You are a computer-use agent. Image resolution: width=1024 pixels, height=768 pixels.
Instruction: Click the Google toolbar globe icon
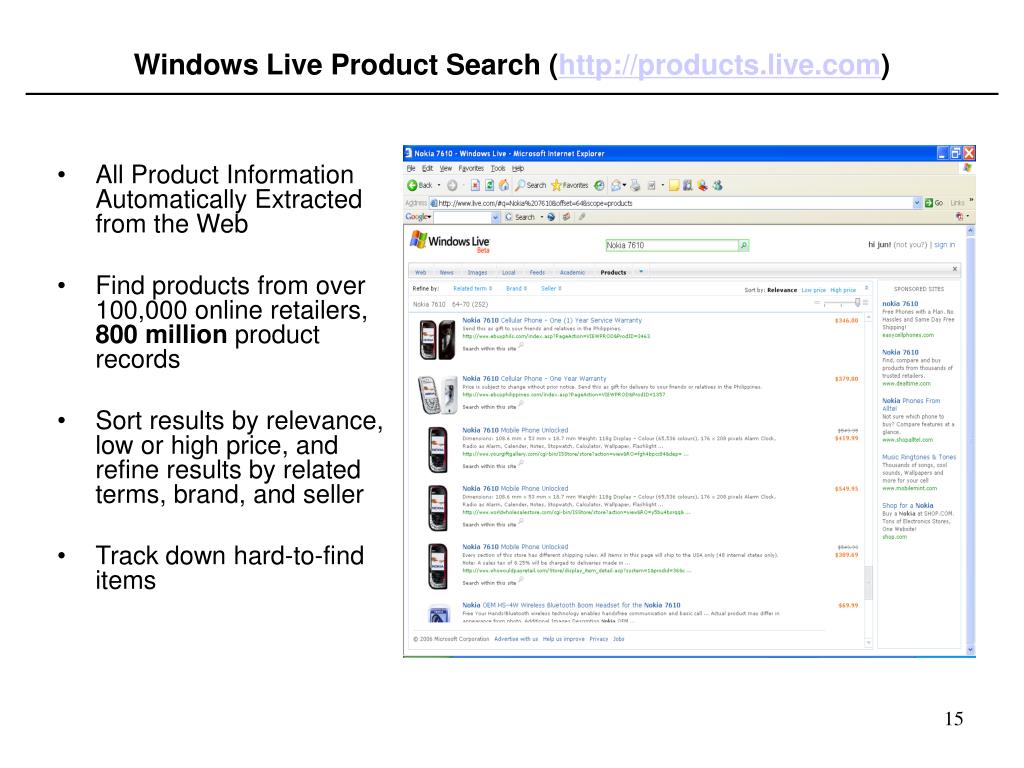[551, 217]
